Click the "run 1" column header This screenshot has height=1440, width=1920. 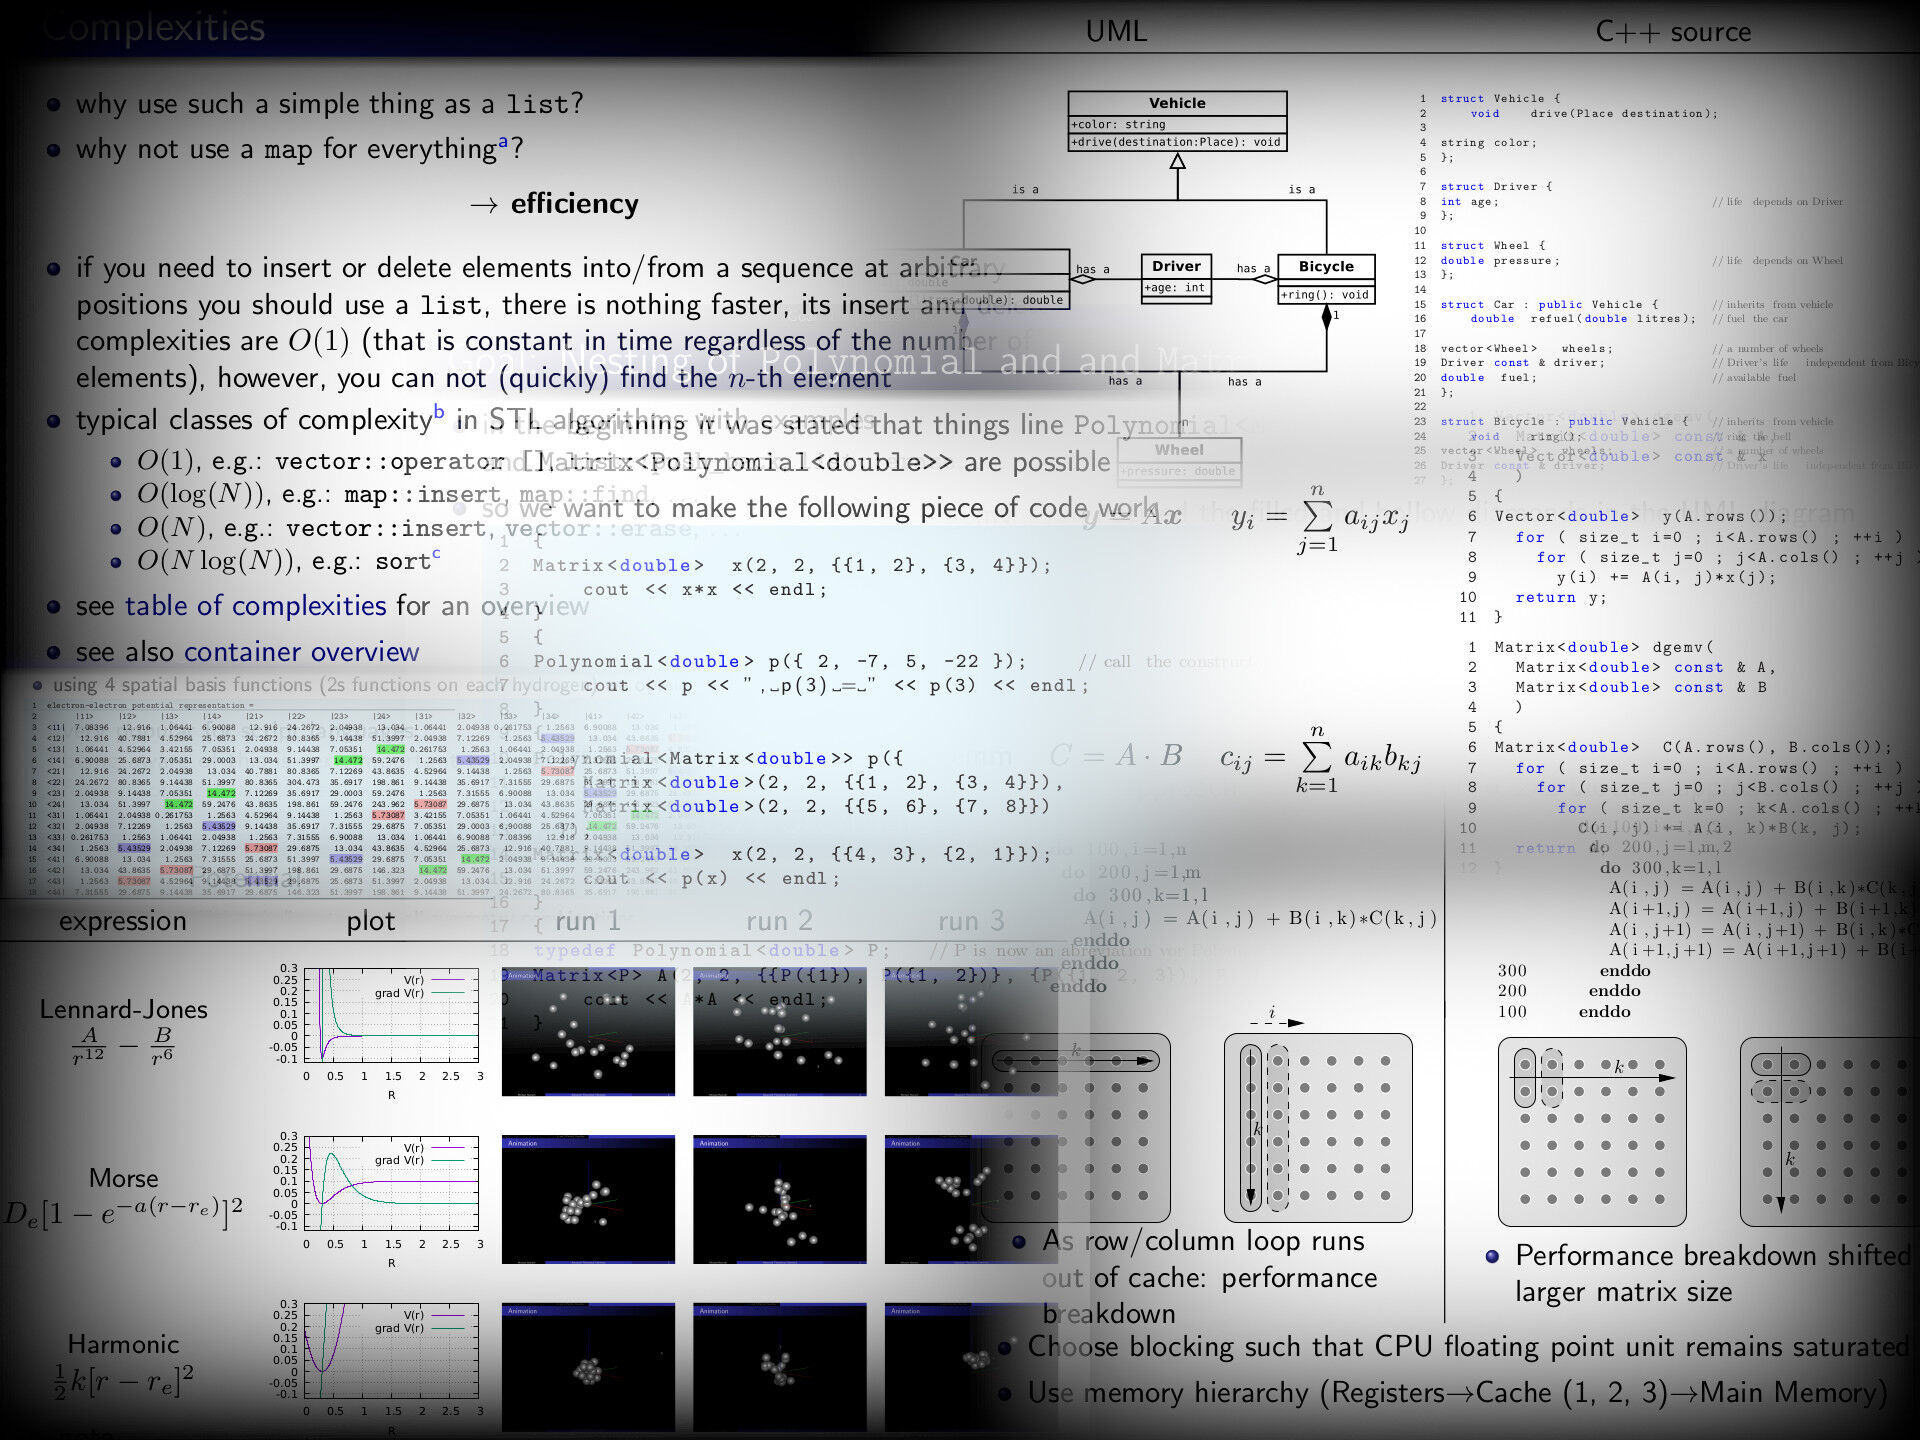(x=588, y=921)
